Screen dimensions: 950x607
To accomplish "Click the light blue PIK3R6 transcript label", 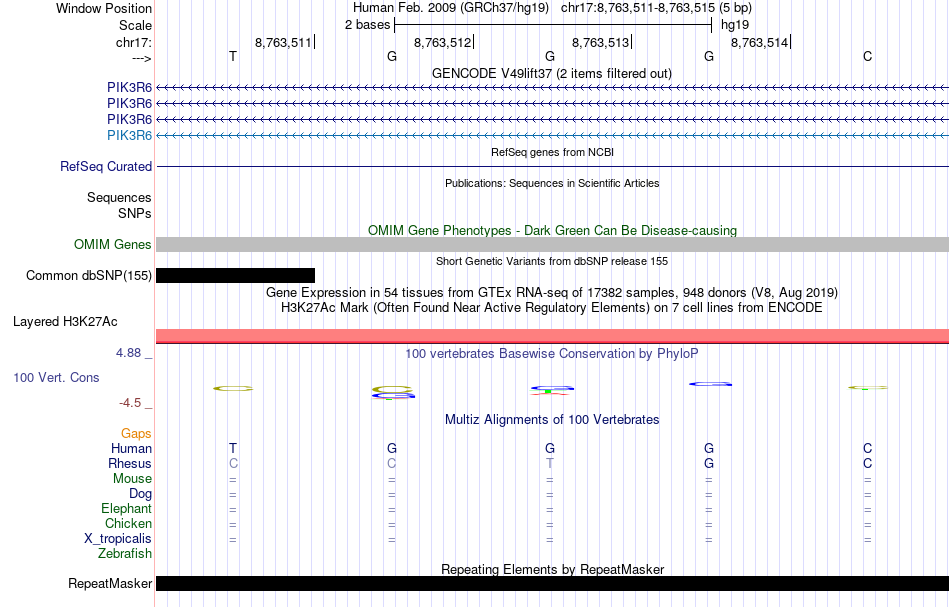I will (129, 135).
